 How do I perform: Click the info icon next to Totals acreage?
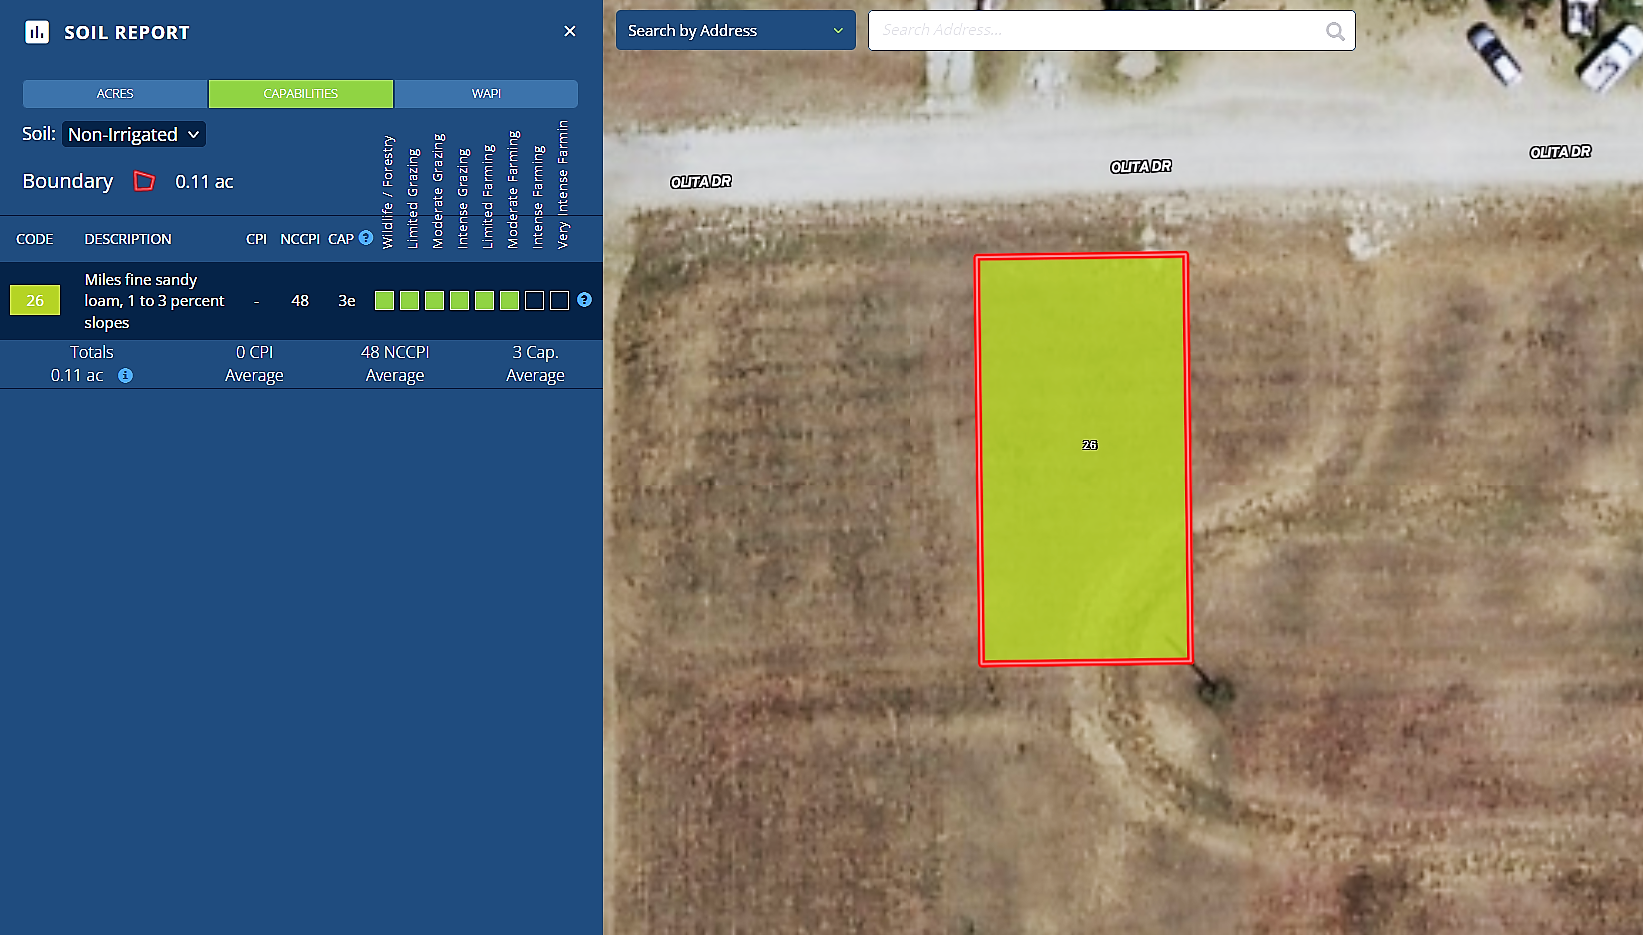point(125,376)
